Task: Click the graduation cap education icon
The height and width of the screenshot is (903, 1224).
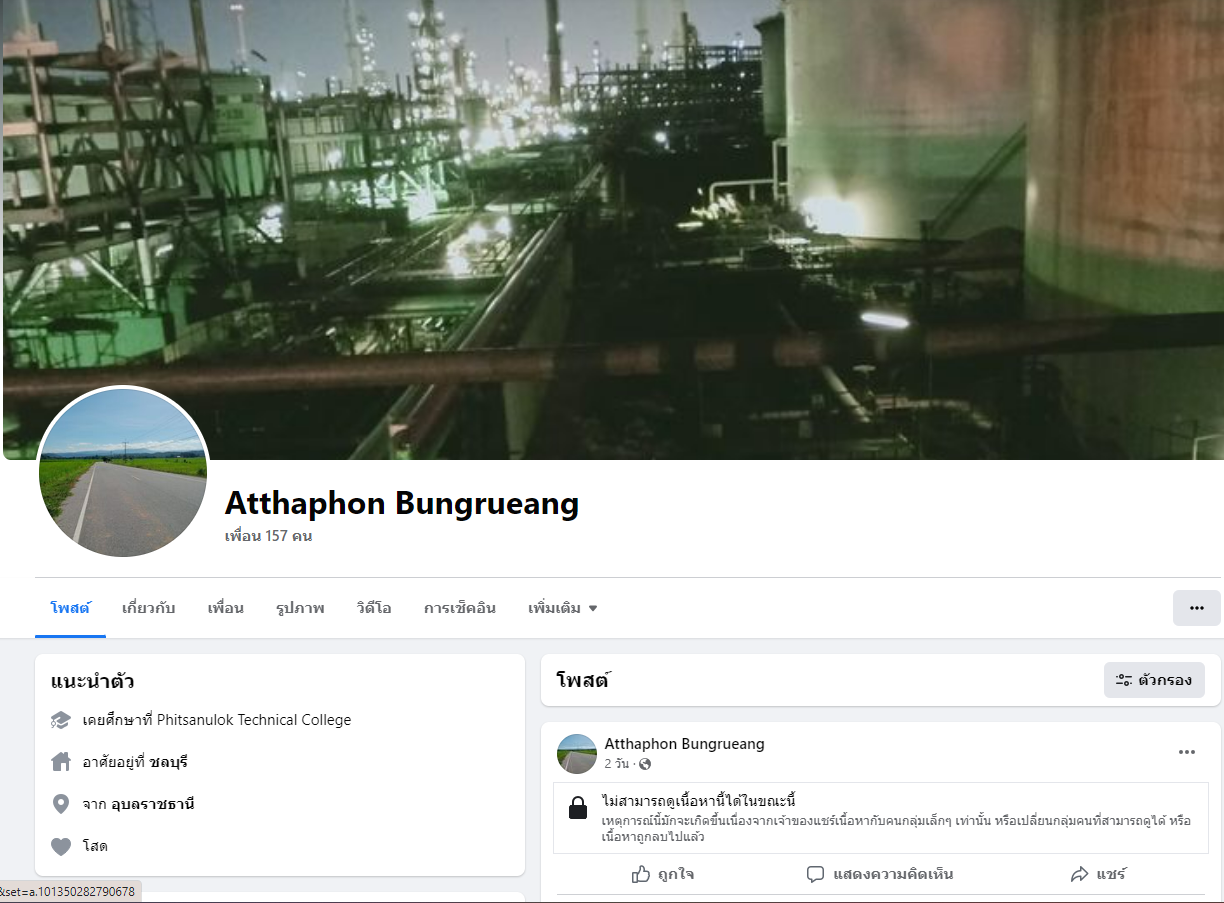Action: tap(61, 720)
